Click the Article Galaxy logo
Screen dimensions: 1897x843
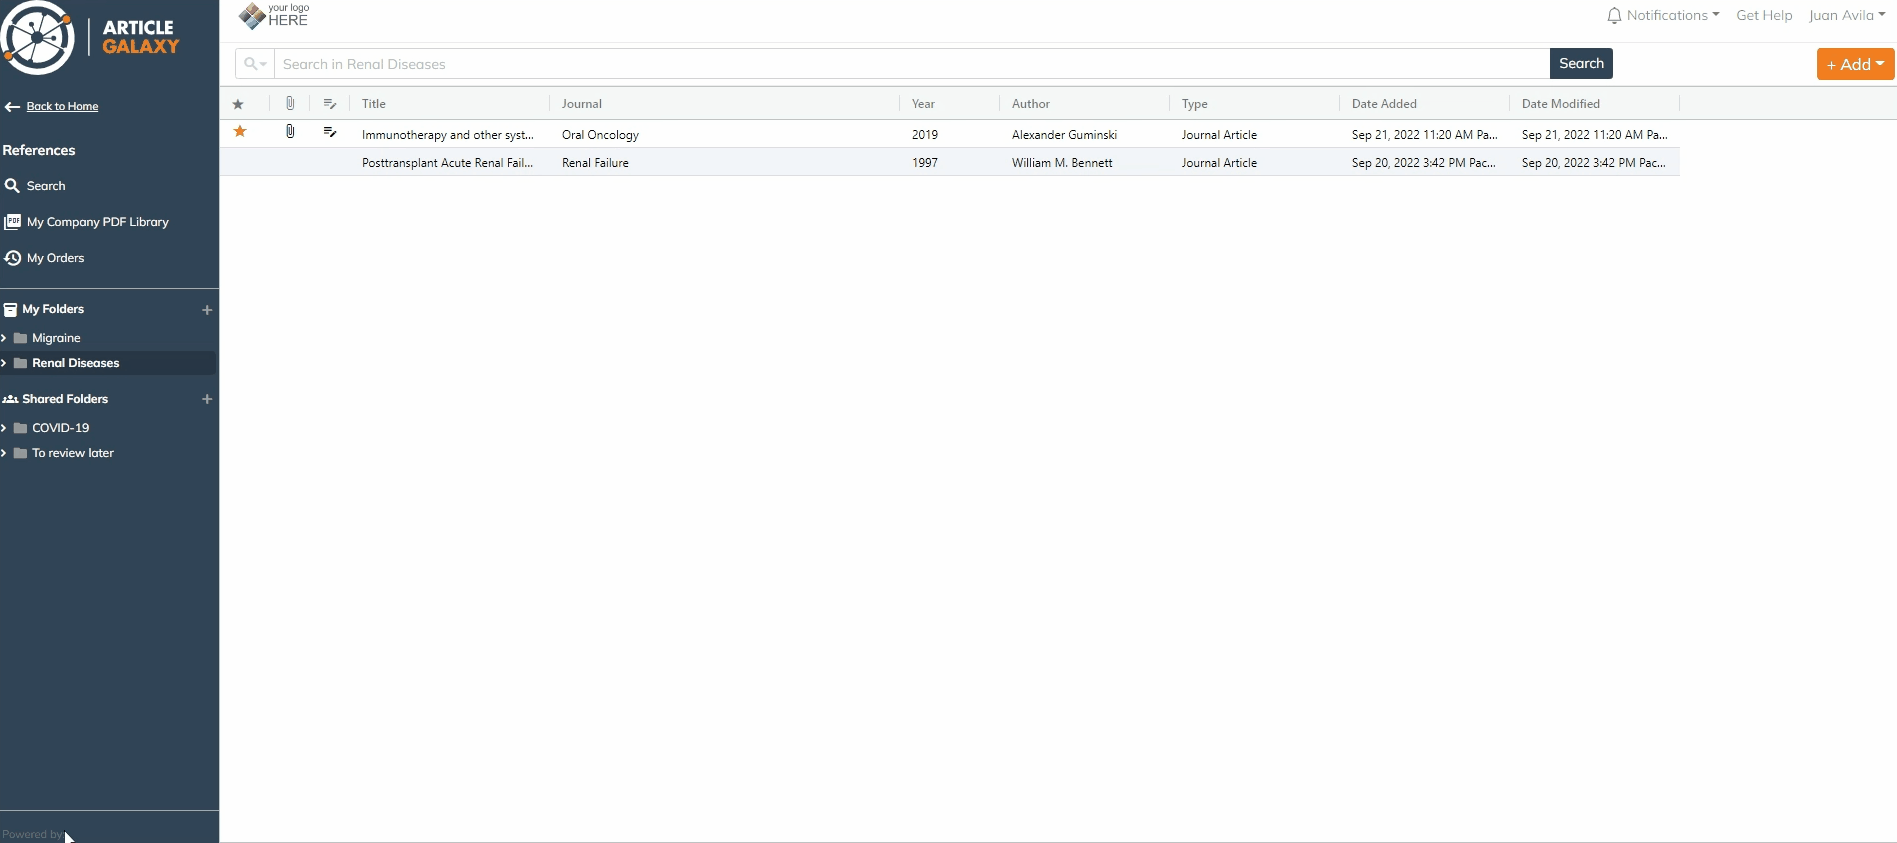(x=90, y=38)
